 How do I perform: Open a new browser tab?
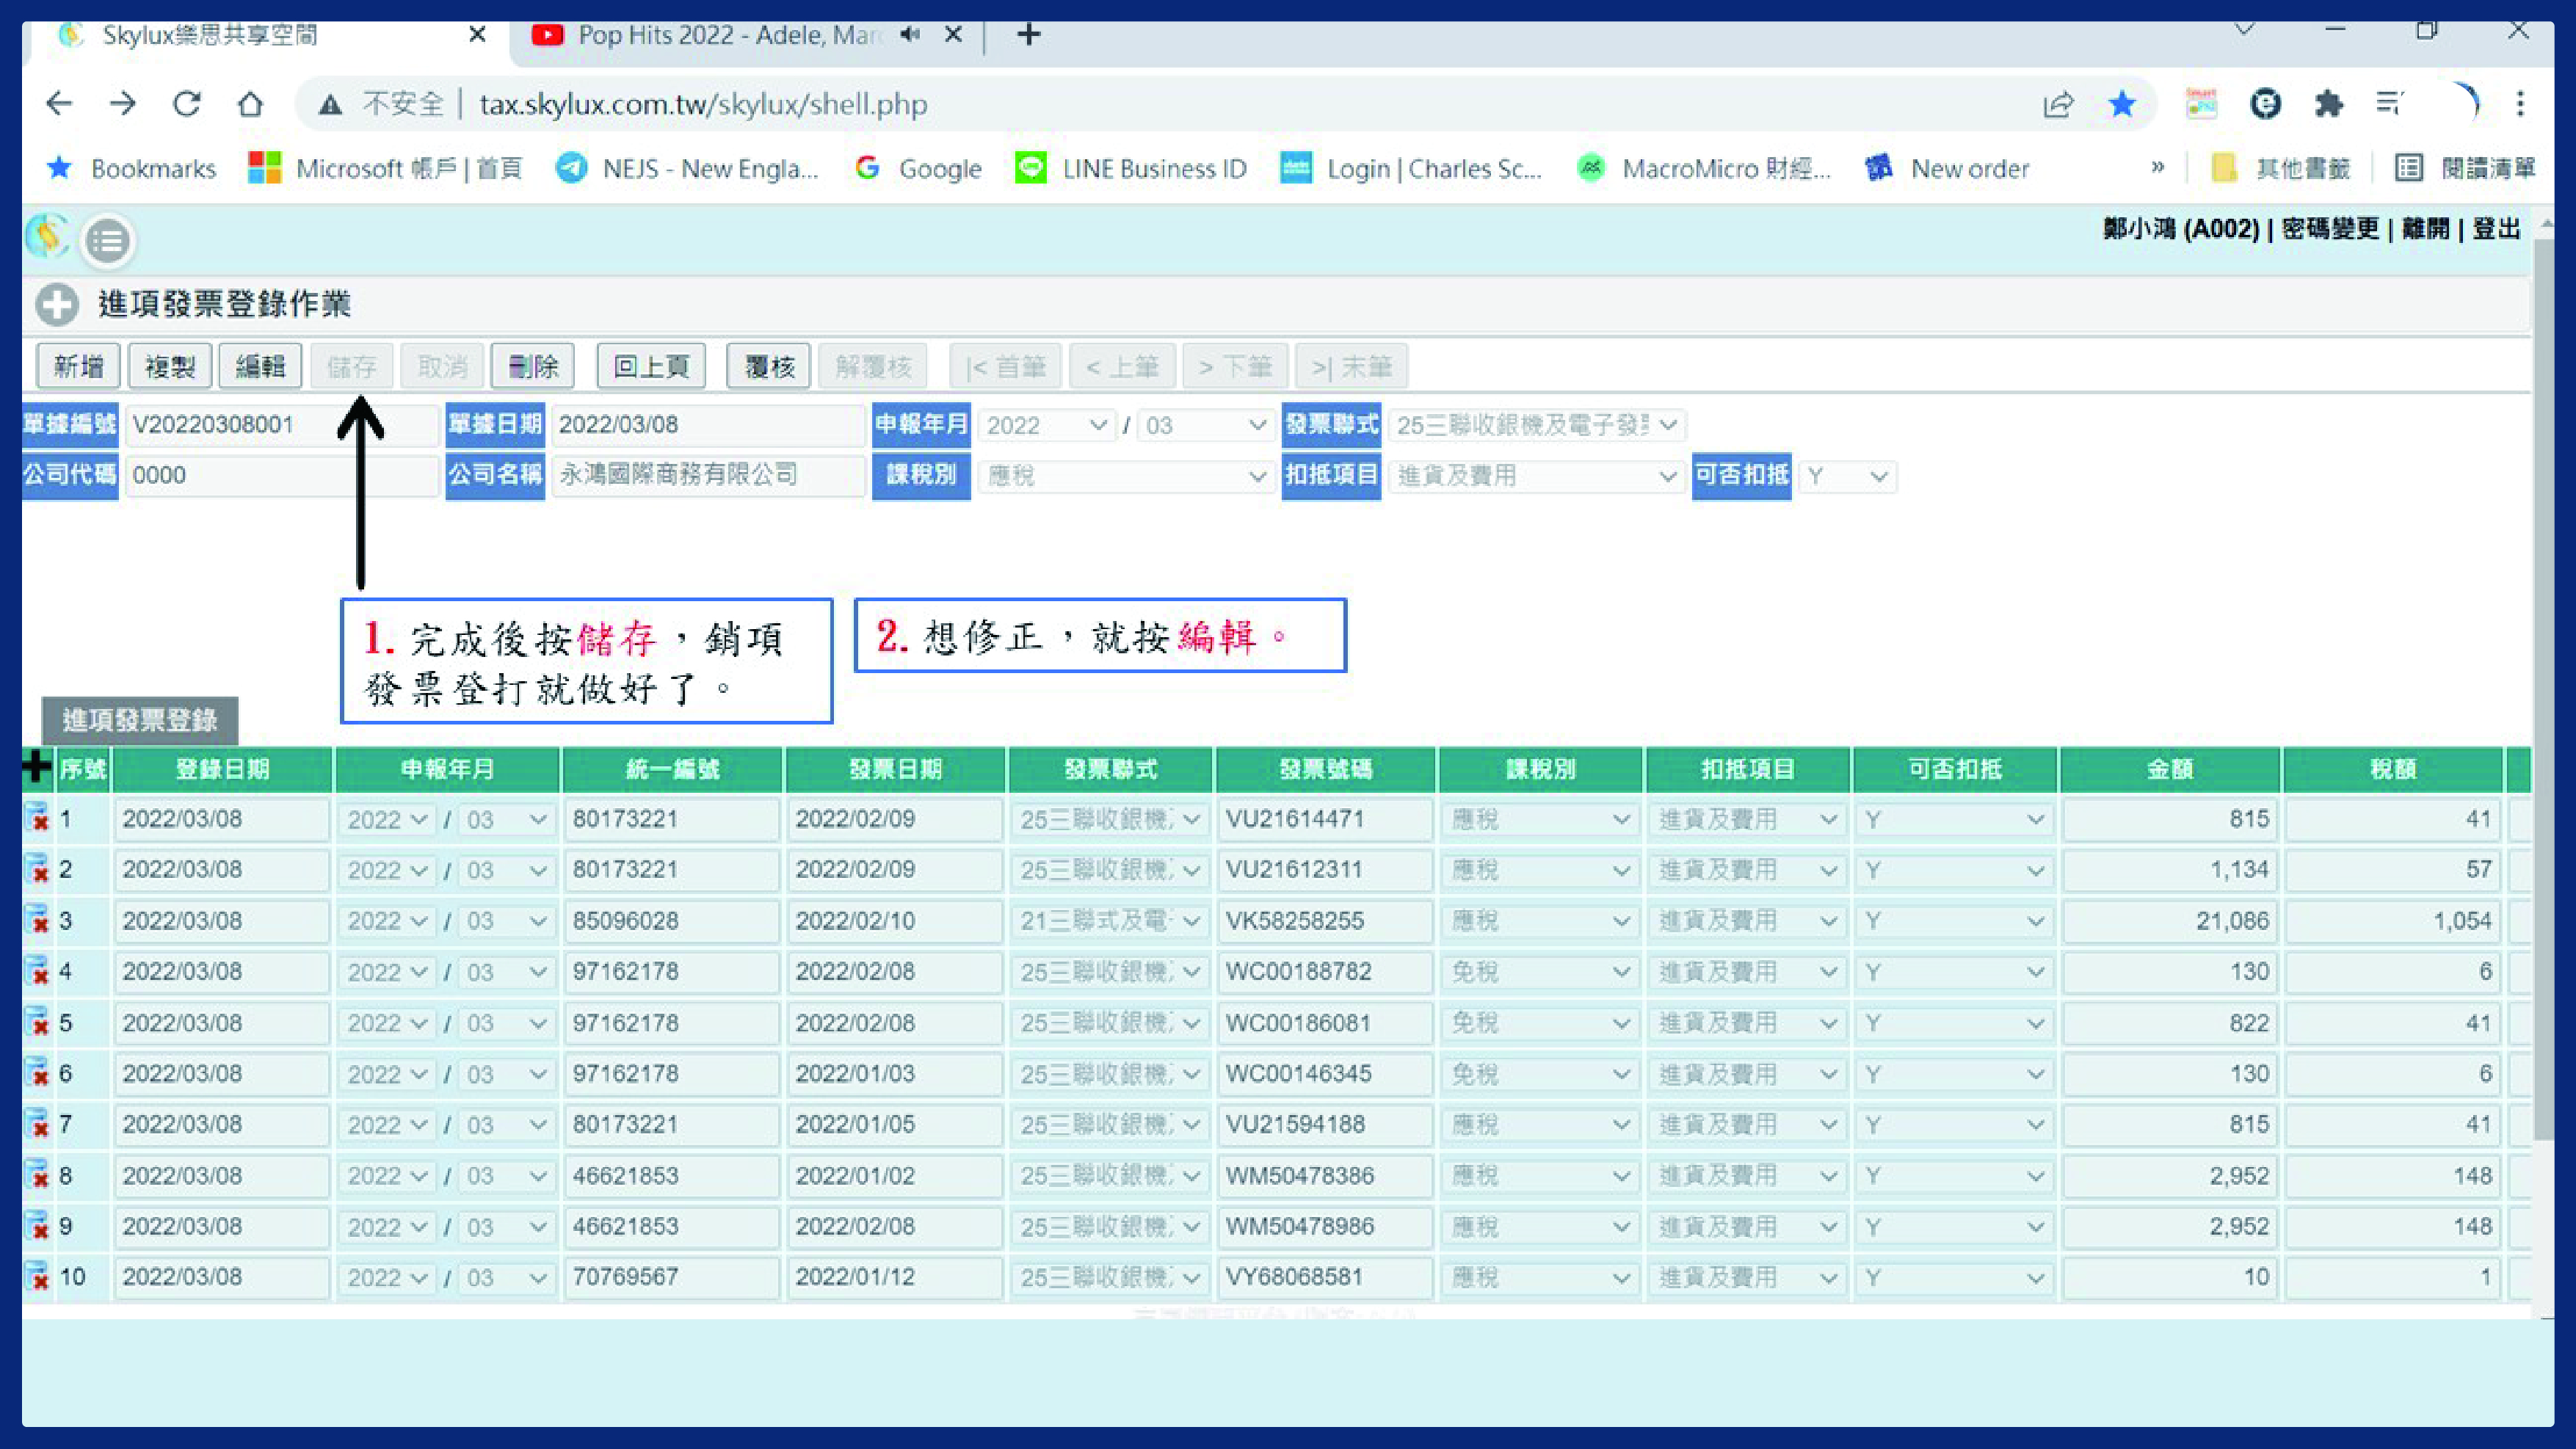(x=1028, y=35)
